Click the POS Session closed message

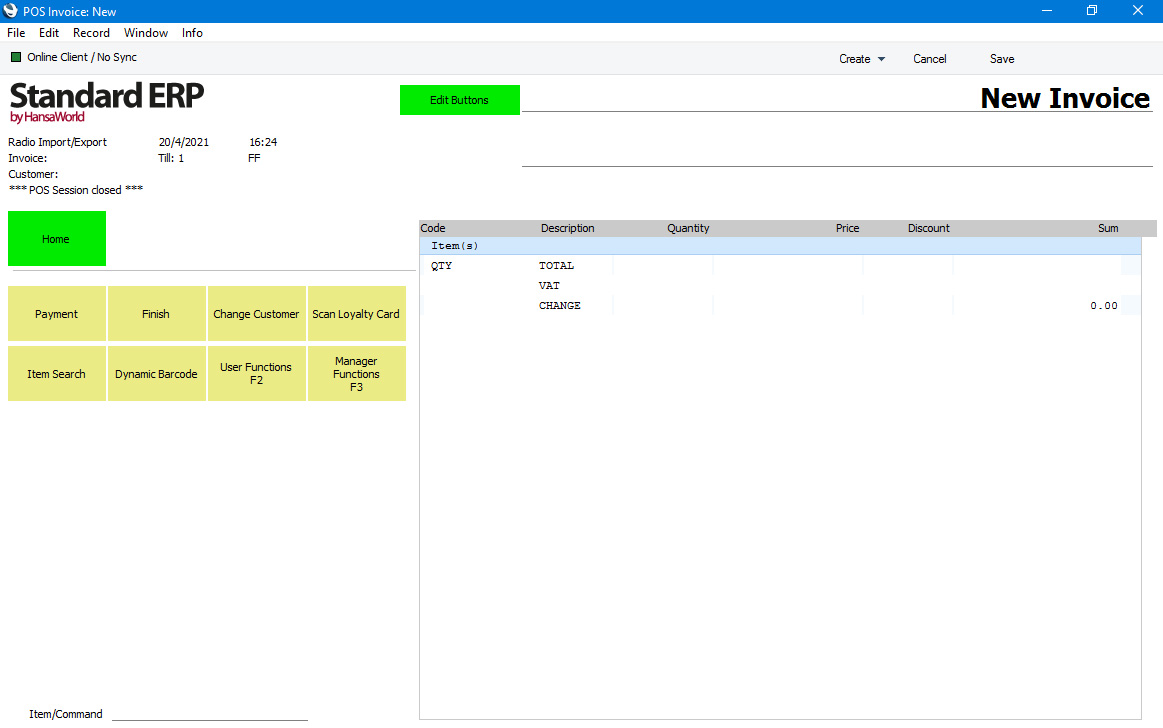pyautogui.click(x=76, y=190)
